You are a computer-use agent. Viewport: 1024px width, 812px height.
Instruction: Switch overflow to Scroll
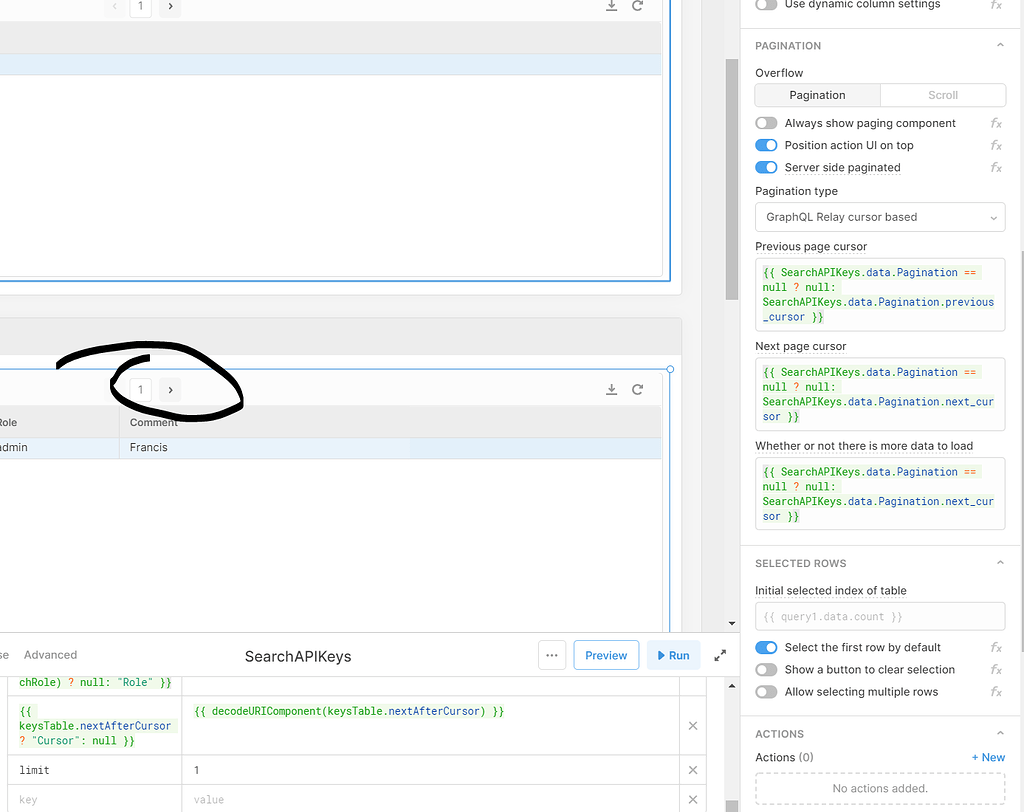942,95
